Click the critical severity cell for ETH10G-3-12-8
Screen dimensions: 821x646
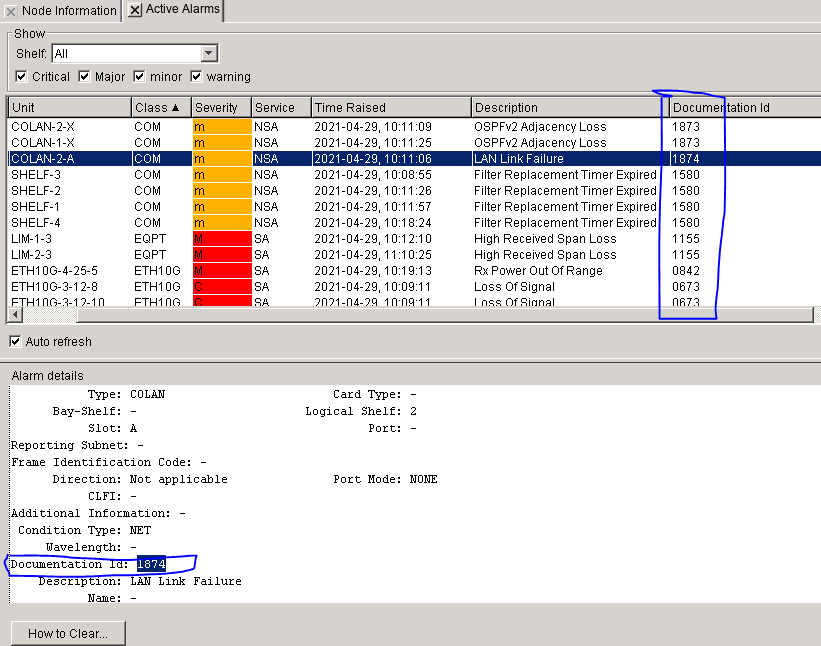[221, 286]
